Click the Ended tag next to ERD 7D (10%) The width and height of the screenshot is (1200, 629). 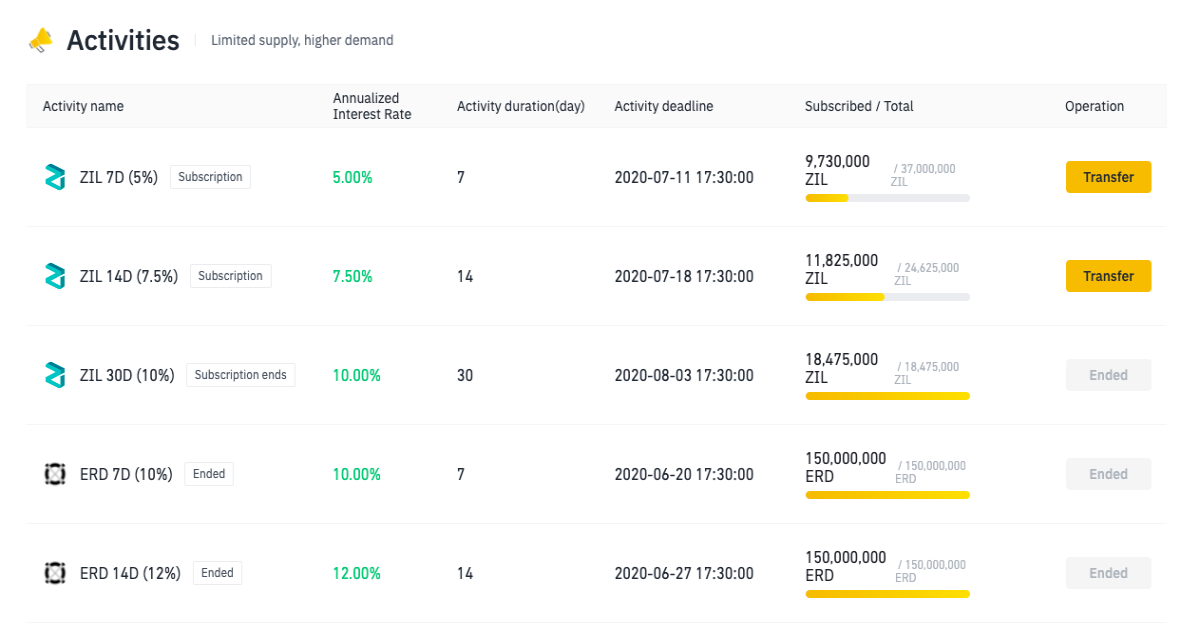(x=209, y=474)
